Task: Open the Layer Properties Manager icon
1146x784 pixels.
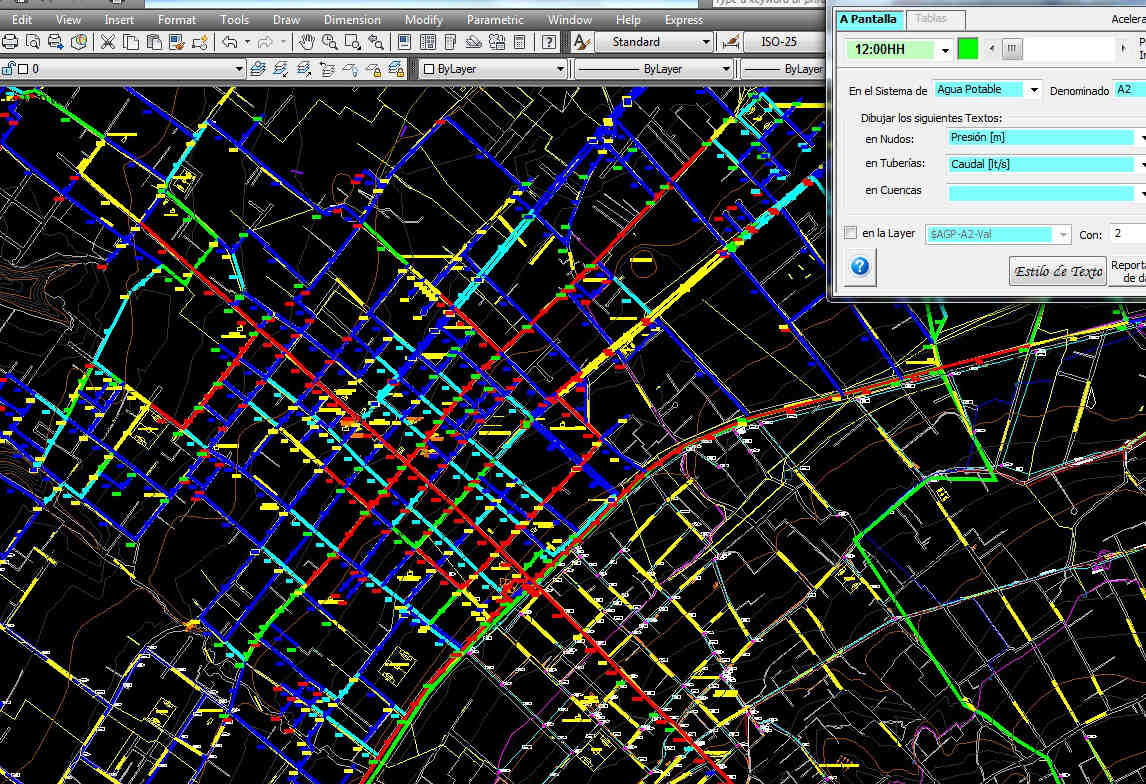Action: [257, 69]
